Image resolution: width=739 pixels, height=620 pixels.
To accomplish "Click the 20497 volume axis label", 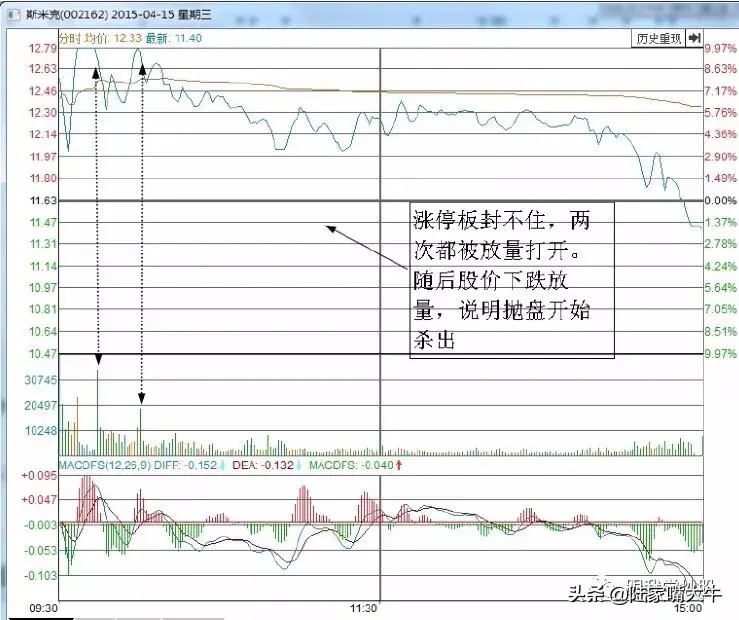I will [41, 406].
